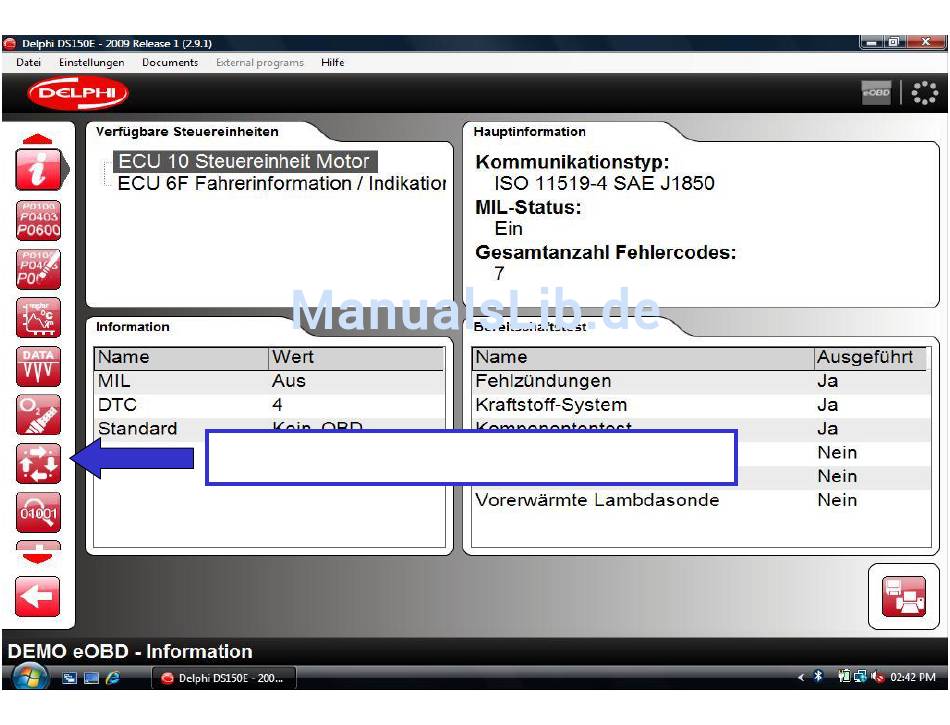The width and height of the screenshot is (950, 725).
Task: Open the read fault codes icon (P0600)
Action: [38, 220]
